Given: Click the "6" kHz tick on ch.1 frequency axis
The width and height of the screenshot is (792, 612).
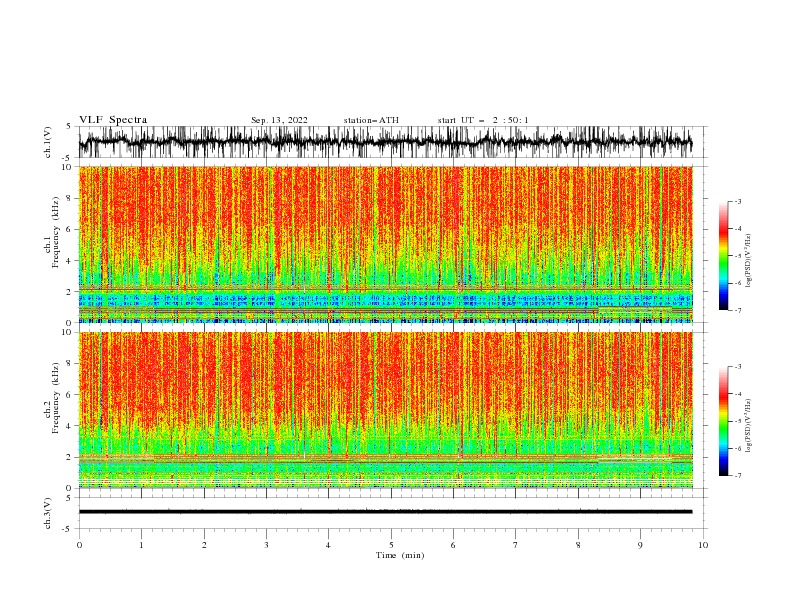Looking at the screenshot, I should (70, 230).
